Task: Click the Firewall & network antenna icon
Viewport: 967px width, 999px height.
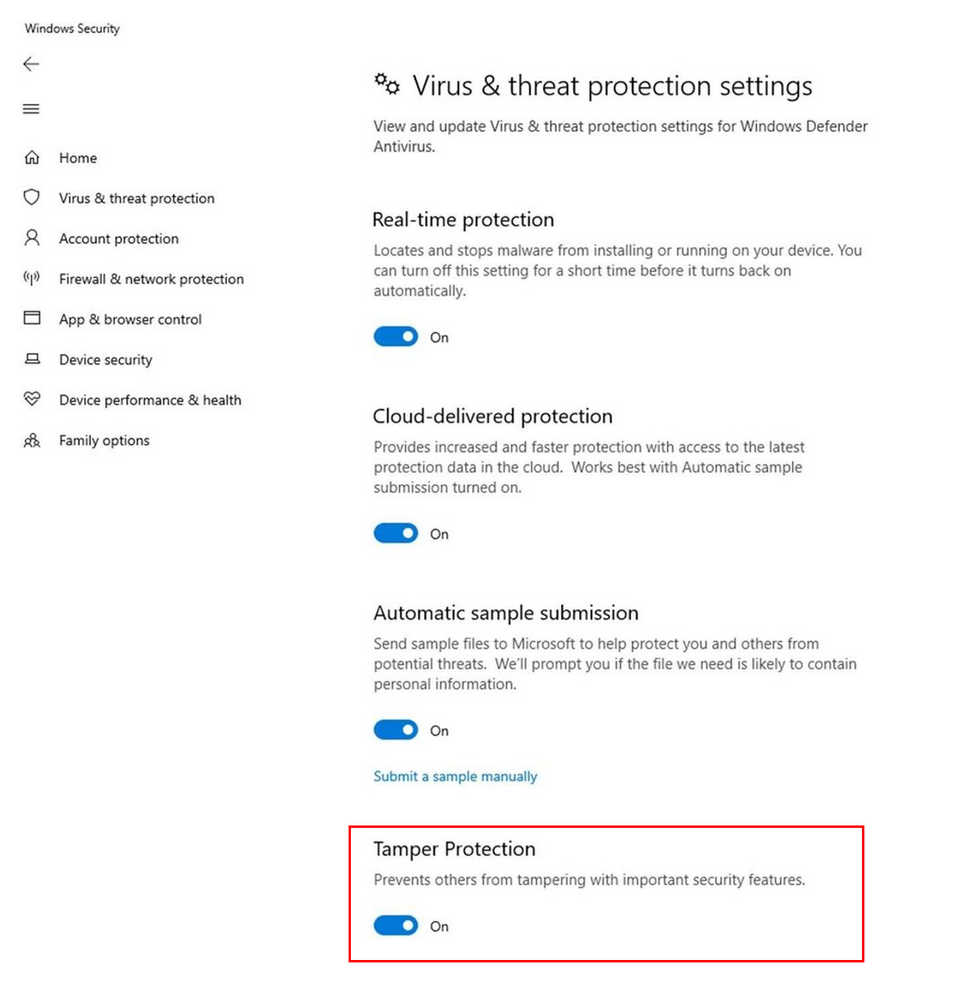Action: (32, 279)
